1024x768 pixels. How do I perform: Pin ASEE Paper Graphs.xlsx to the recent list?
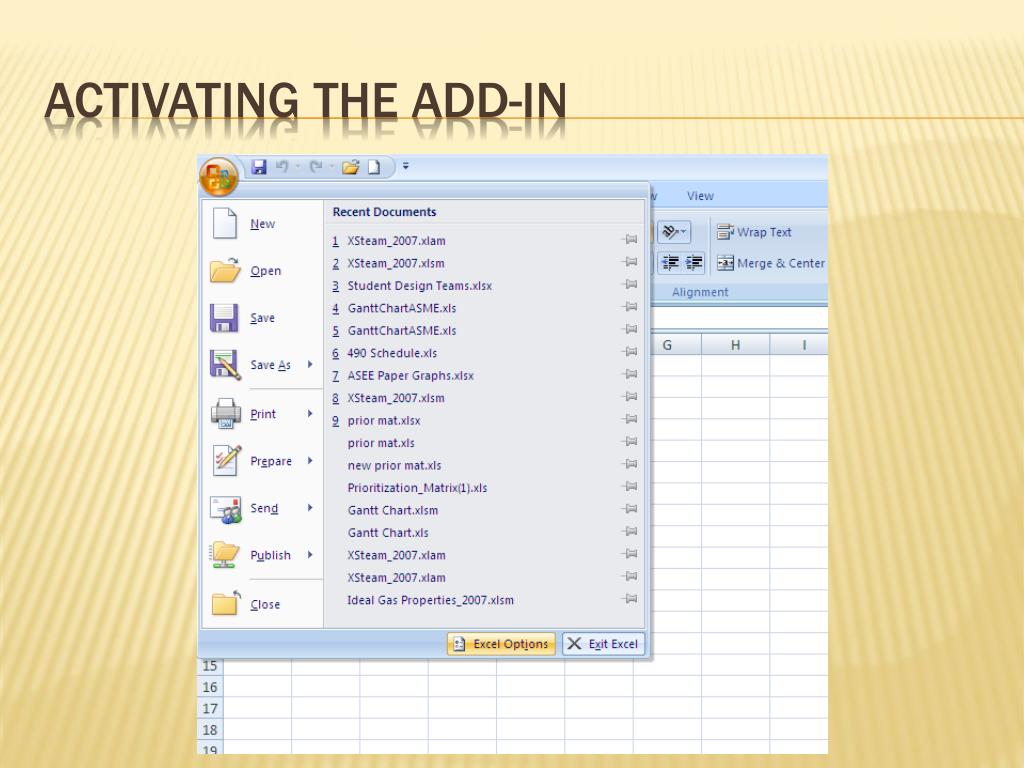(x=630, y=374)
